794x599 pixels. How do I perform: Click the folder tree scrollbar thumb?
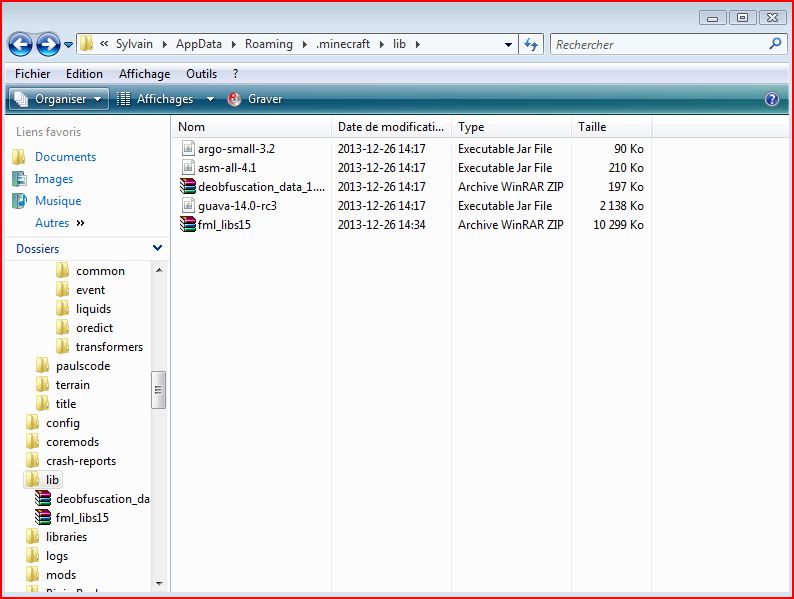coord(158,389)
